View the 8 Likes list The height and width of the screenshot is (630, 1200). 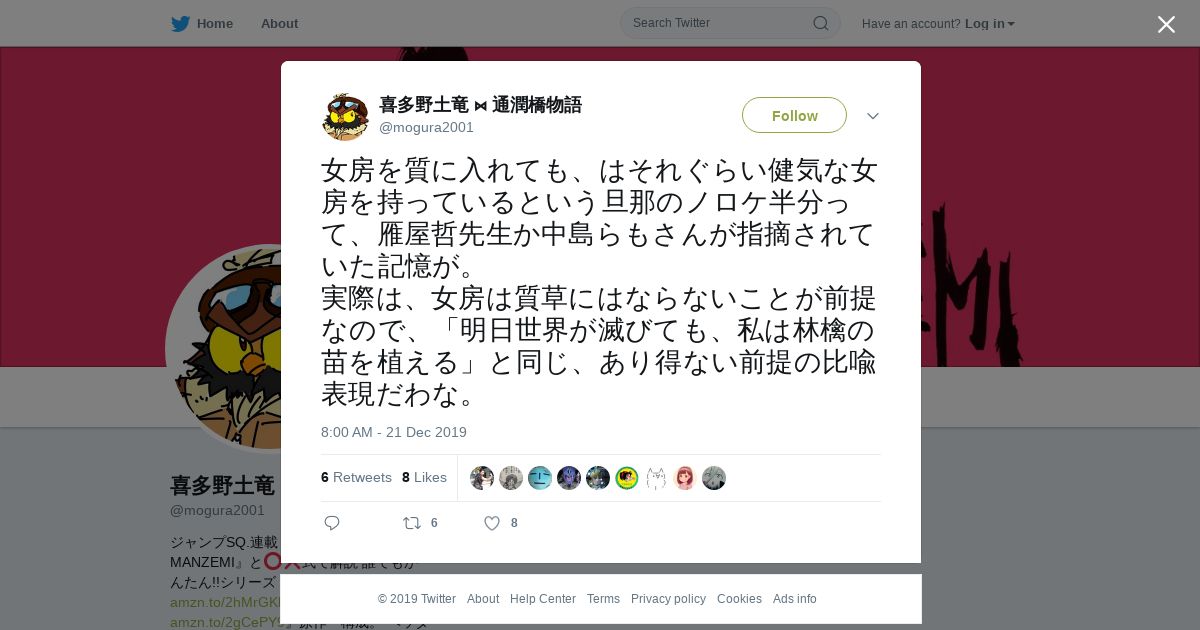coord(424,477)
